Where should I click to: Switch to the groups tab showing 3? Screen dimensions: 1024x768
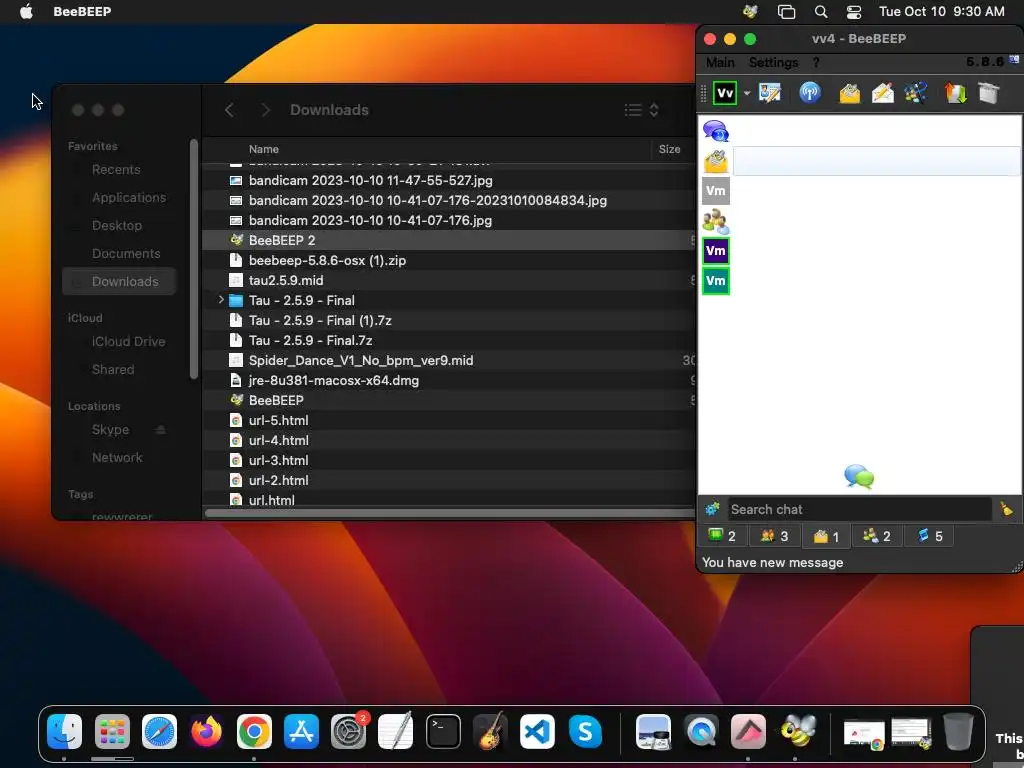[775, 536]
